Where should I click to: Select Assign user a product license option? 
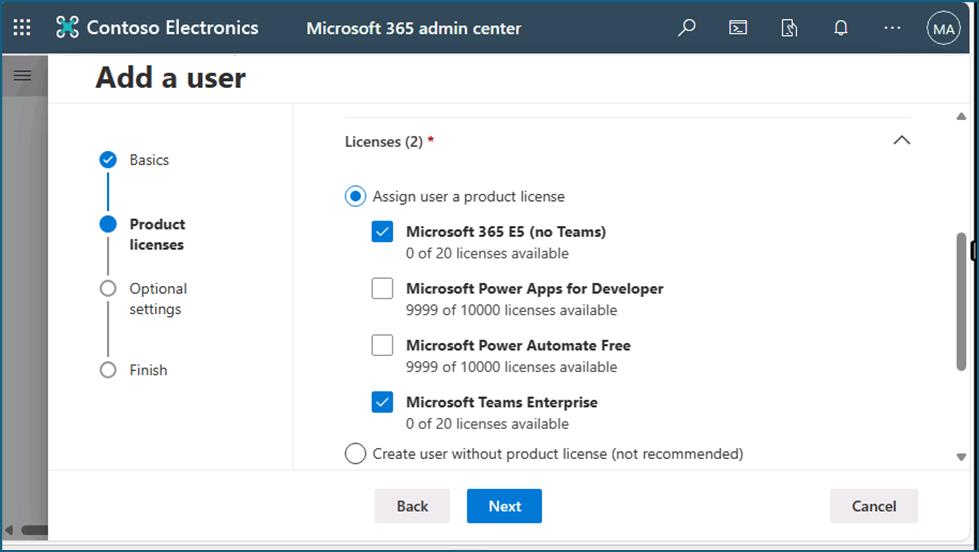(355, 197)
